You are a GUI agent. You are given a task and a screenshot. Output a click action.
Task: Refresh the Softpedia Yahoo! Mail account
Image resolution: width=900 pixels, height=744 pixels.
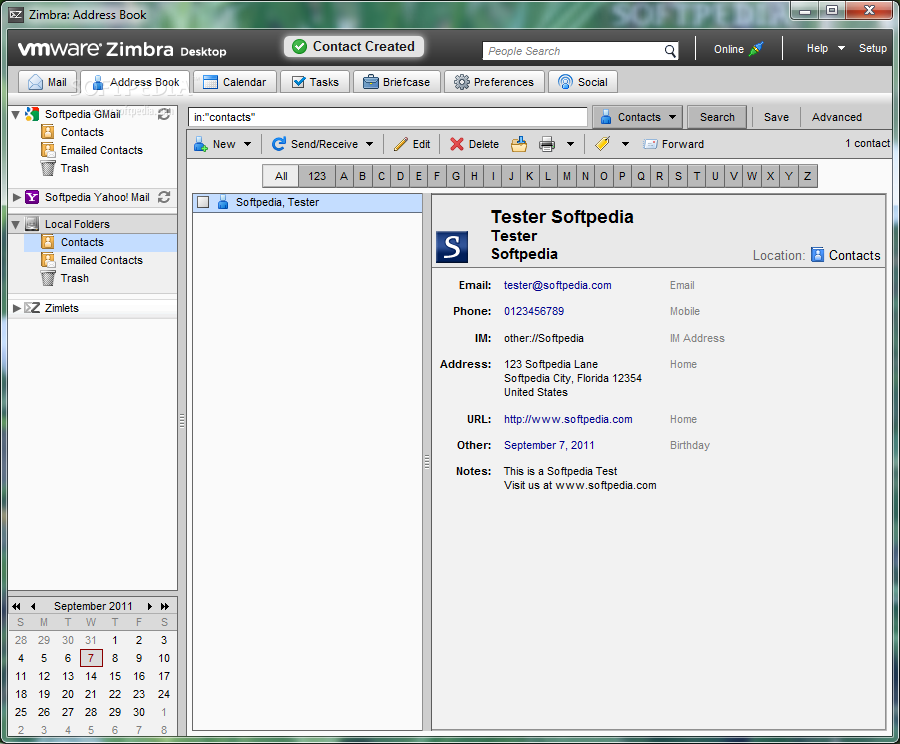point(164,197)
